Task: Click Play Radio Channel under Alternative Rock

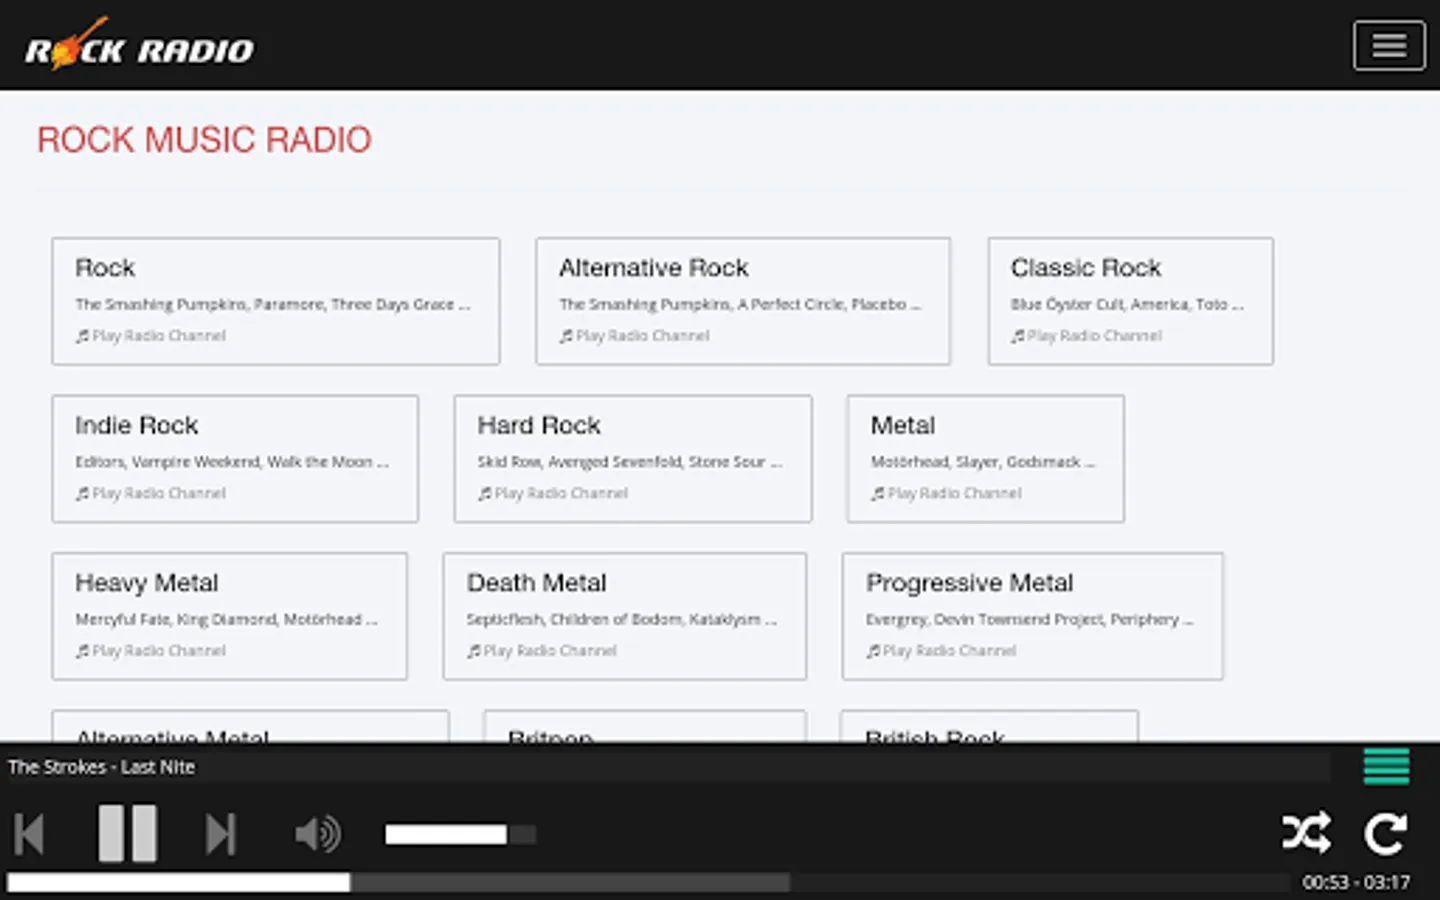Action: 635,336
